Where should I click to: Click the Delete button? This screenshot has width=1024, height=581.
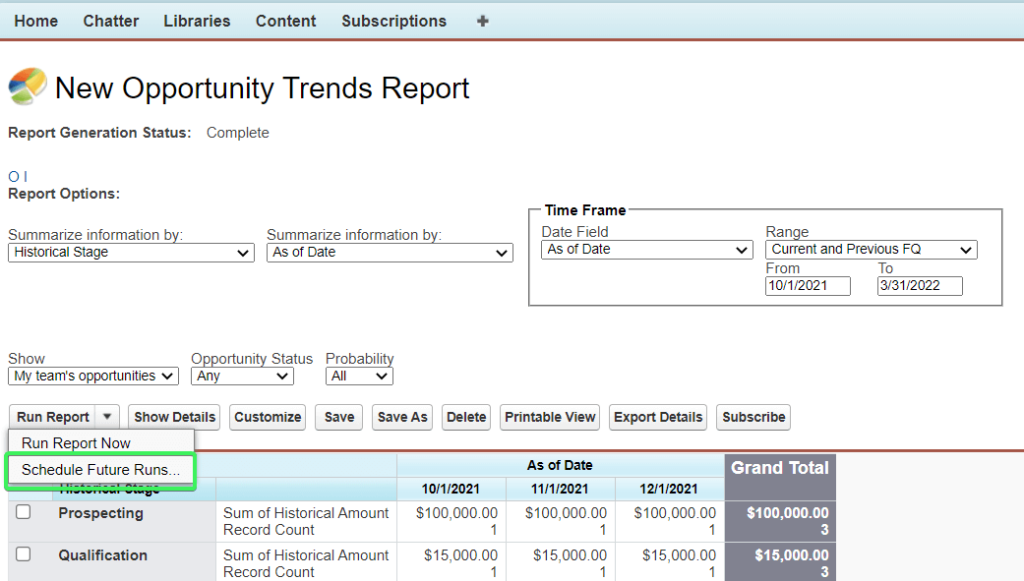(466, 417)
